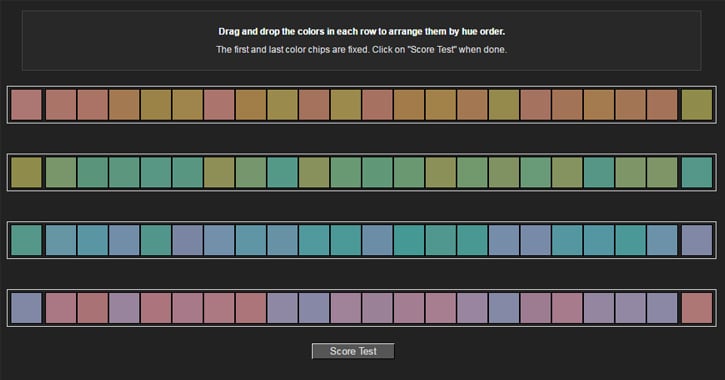
Task: Pick the seventh chip, pink, in the first row
Action: [x=219, y=105]
